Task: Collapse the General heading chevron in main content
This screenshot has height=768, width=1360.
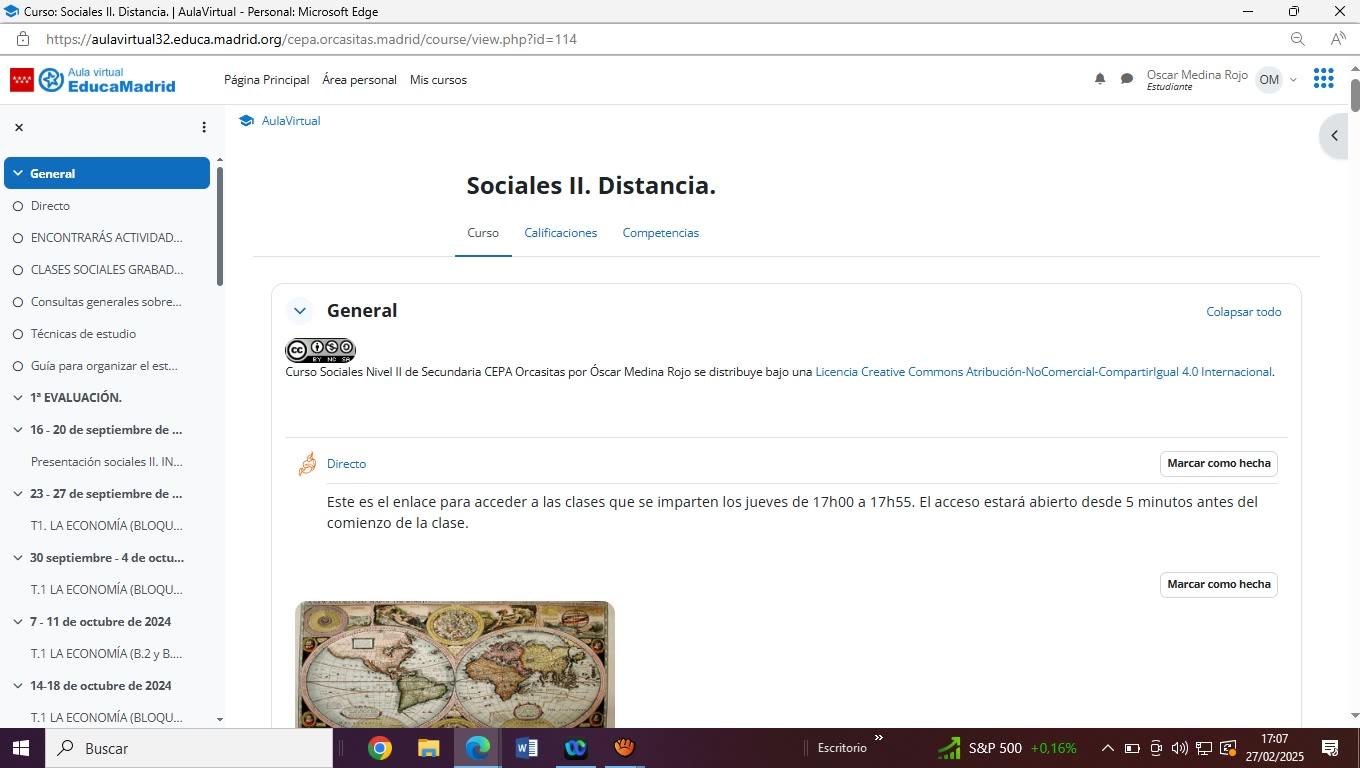Action: (x=299, y=311)
